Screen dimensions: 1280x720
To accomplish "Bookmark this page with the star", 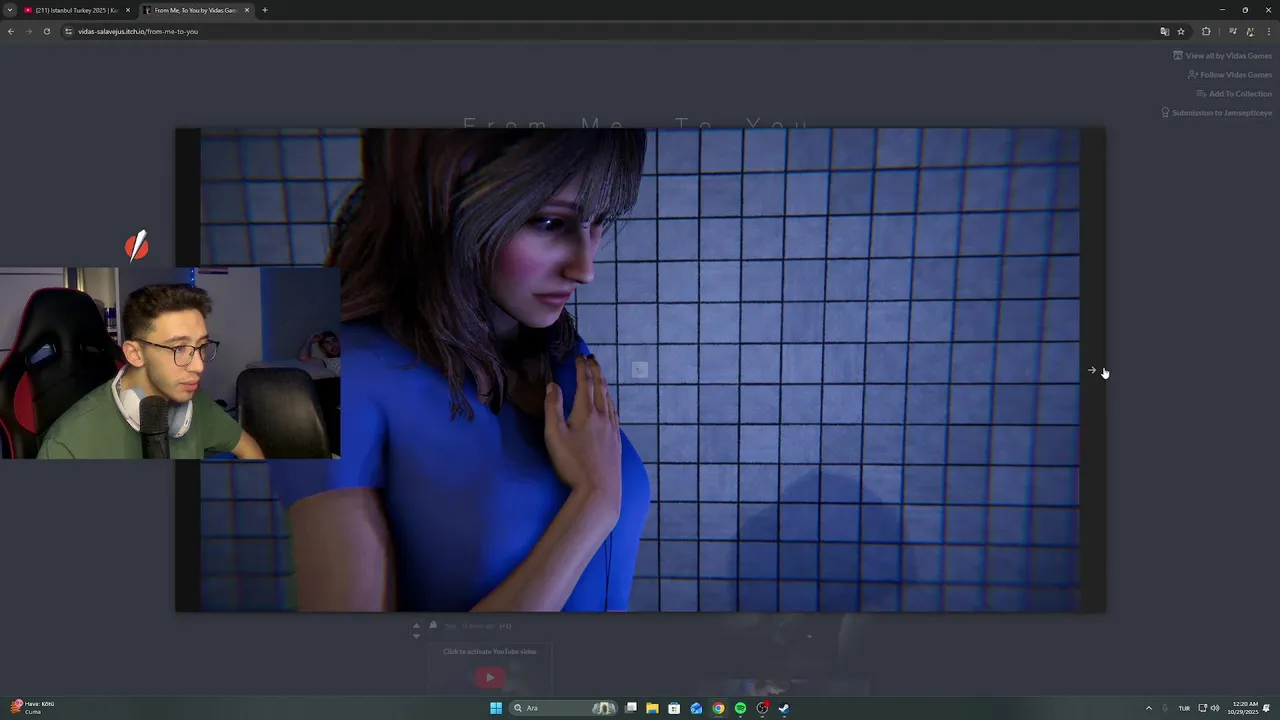I will tap(1181, 31).
